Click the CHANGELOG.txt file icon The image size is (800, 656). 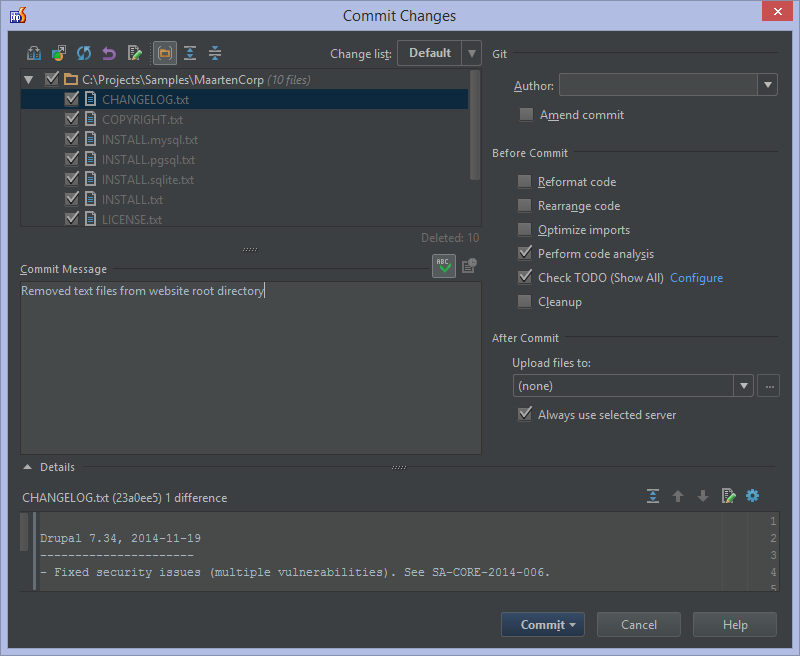[90, 99]
